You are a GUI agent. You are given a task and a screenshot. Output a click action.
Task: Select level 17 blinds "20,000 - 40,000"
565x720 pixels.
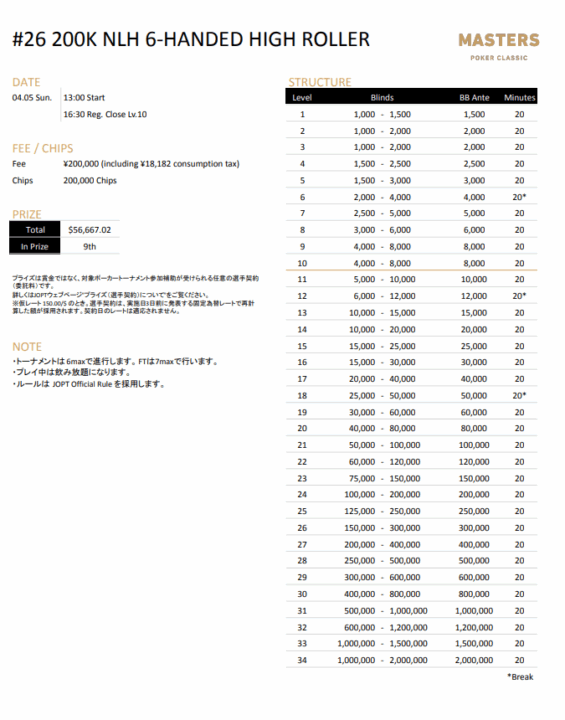(382, 379)
